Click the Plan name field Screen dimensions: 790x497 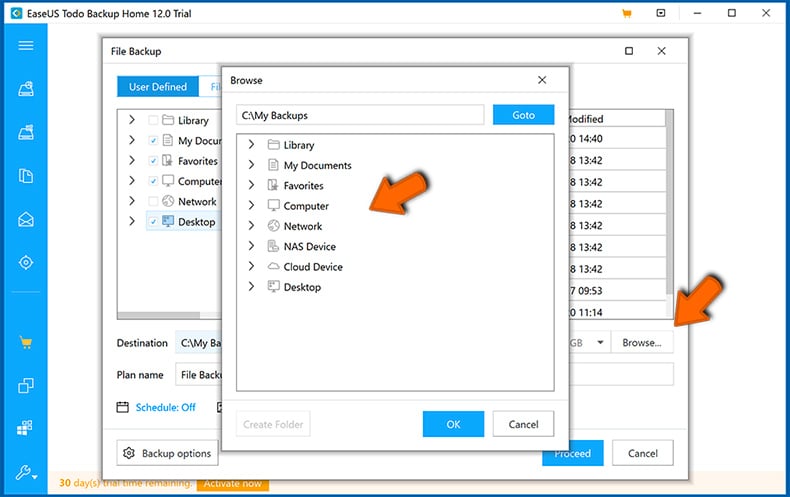click(199, 375)
